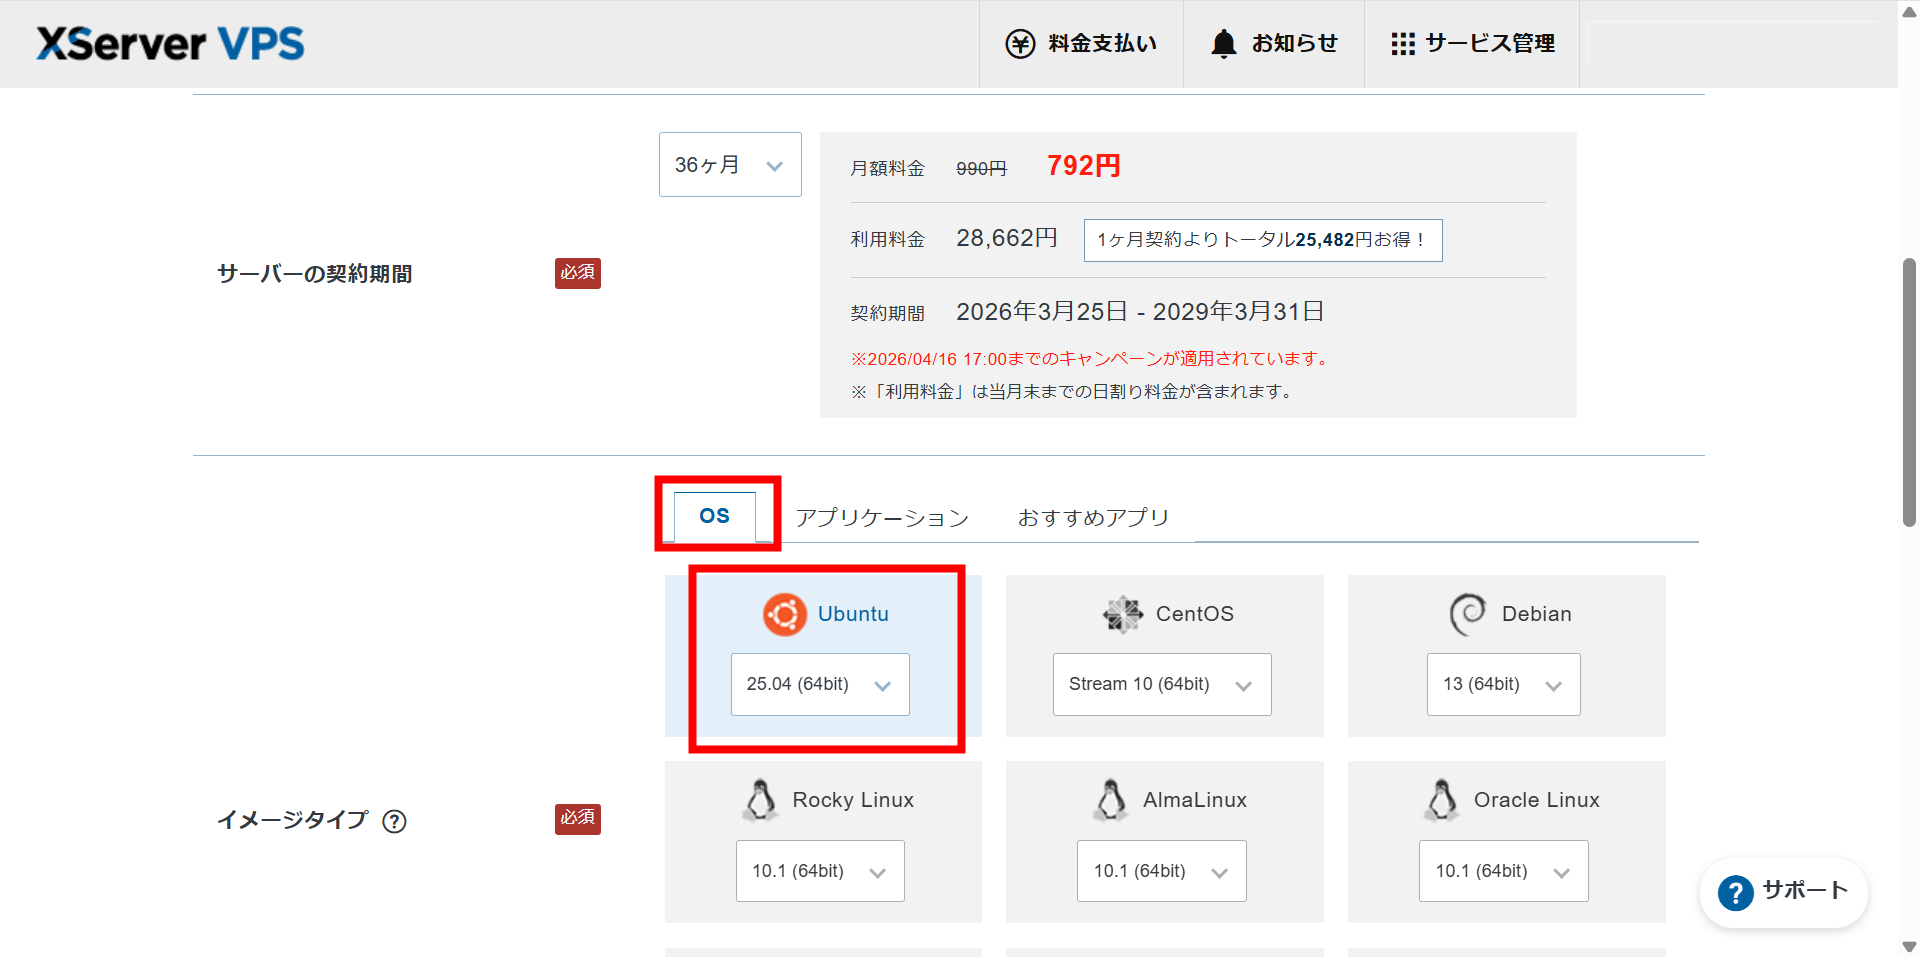Select the OS tab

(x=714, y=516)
